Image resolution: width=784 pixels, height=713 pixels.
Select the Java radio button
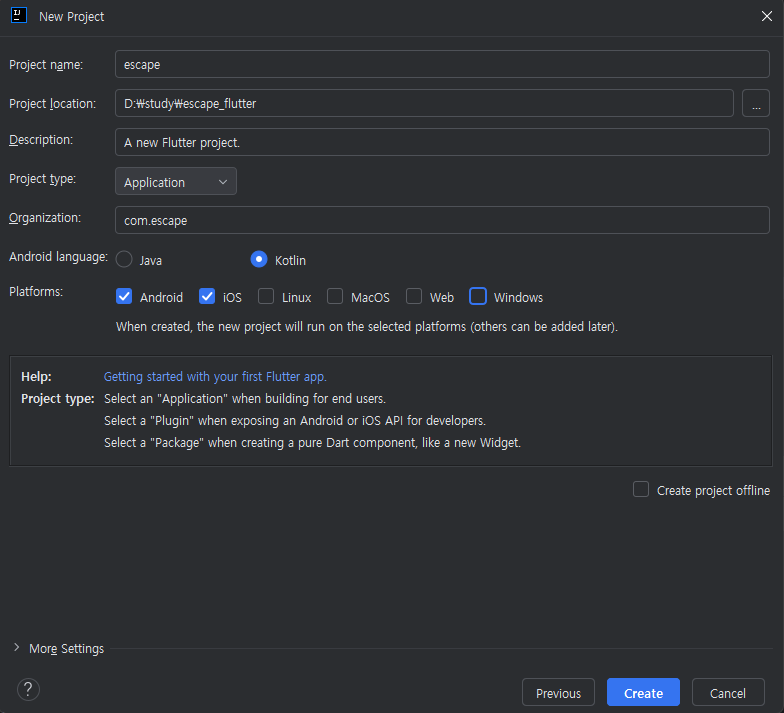(124, 260)
